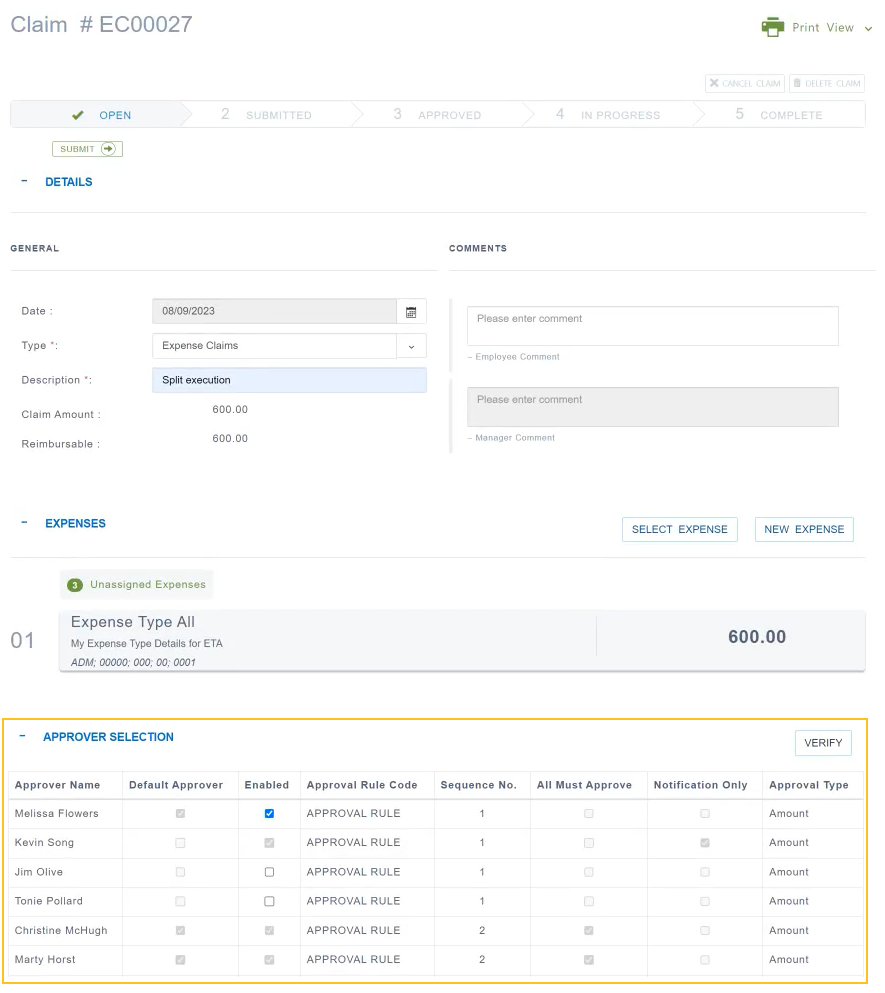Collapse the Details section
The image size is (885, 993).
pos(24,182)
